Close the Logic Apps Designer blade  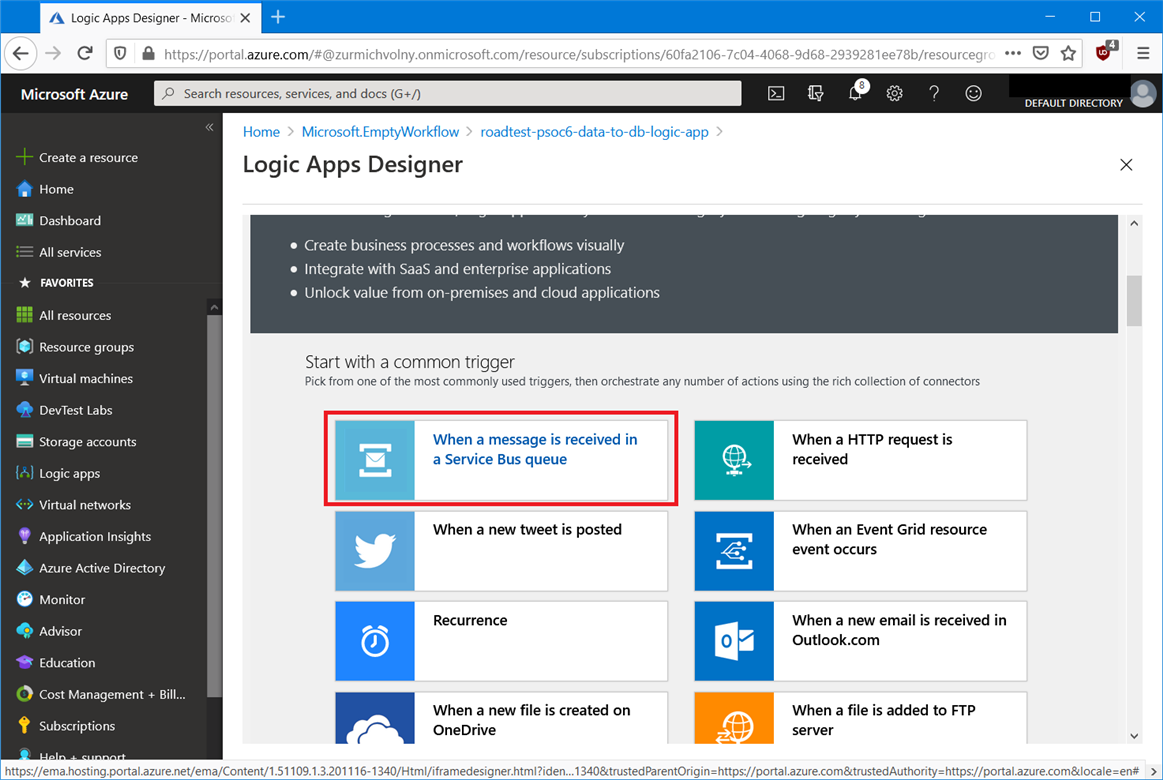pyautogui.click(x=1126, y=165)
